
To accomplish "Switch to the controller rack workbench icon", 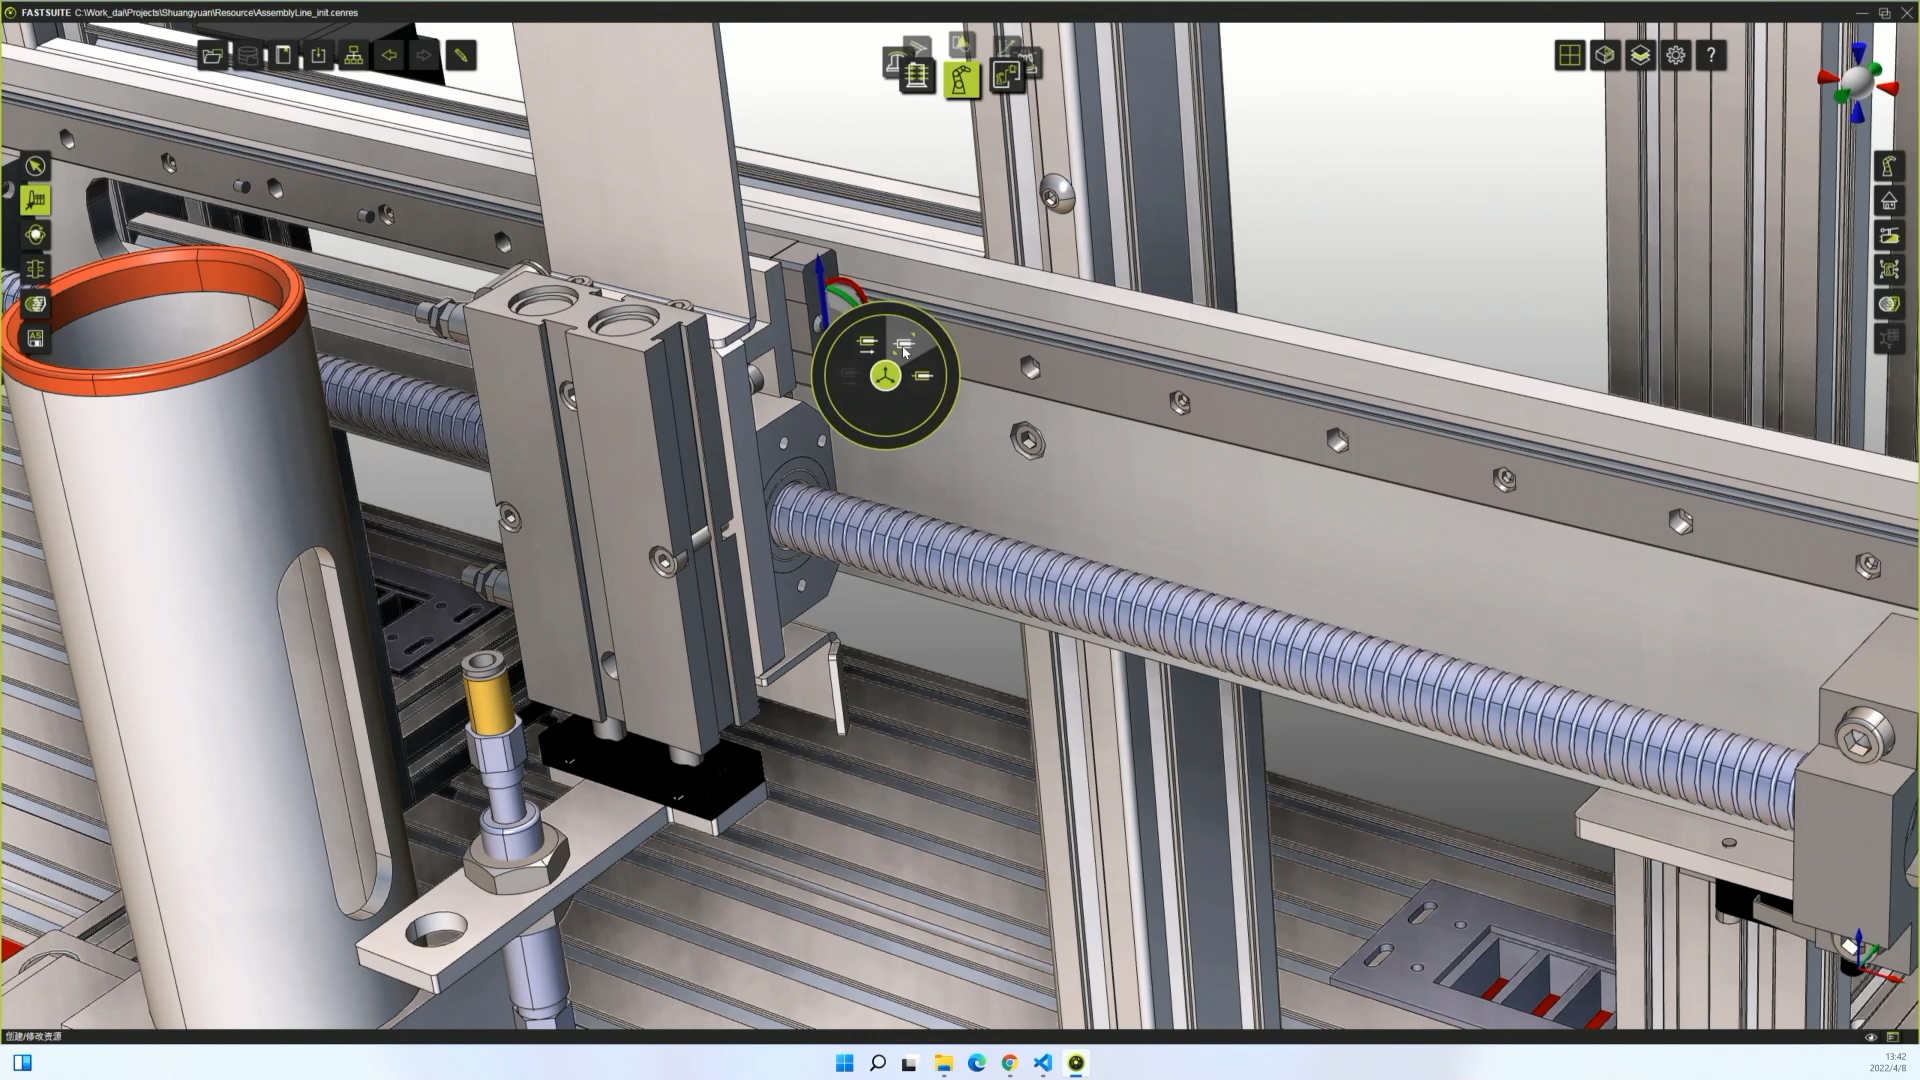I will point(916,76).
